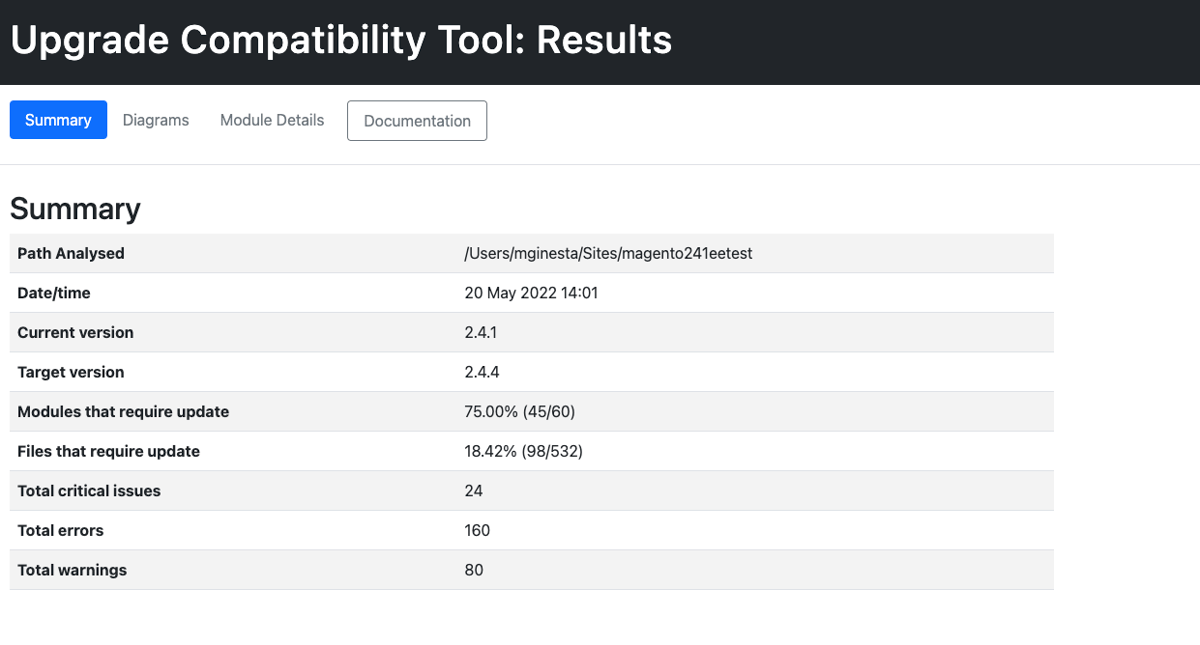This screenshot has width=1200, height=645.
Task: Open the Documentation button
Action: click(x=416, y=120)
